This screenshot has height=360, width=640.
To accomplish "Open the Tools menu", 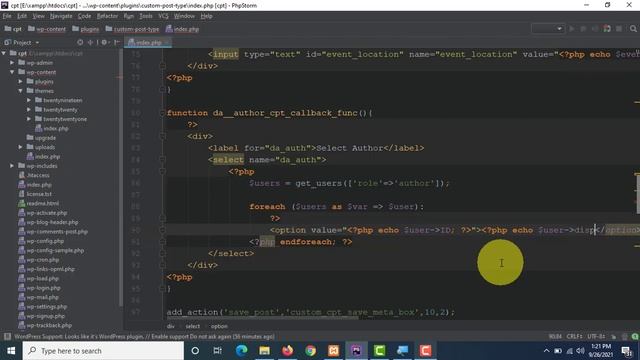I will click(x=146, y=16).
